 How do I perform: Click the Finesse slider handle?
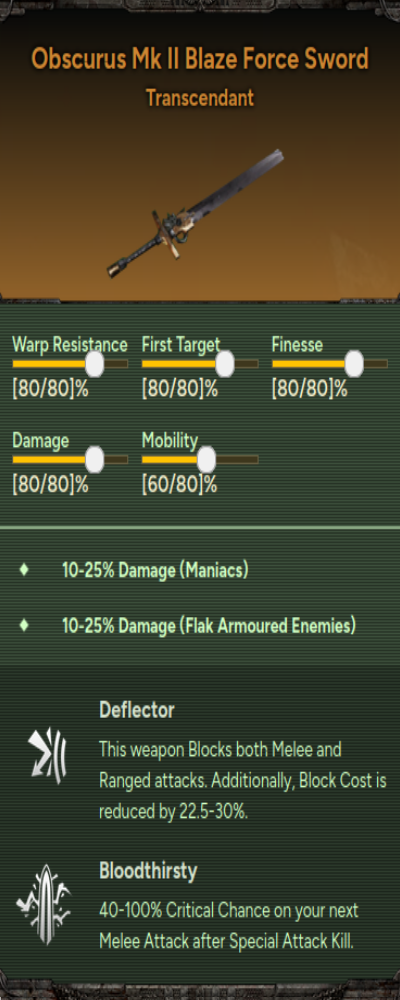point(354,364)
